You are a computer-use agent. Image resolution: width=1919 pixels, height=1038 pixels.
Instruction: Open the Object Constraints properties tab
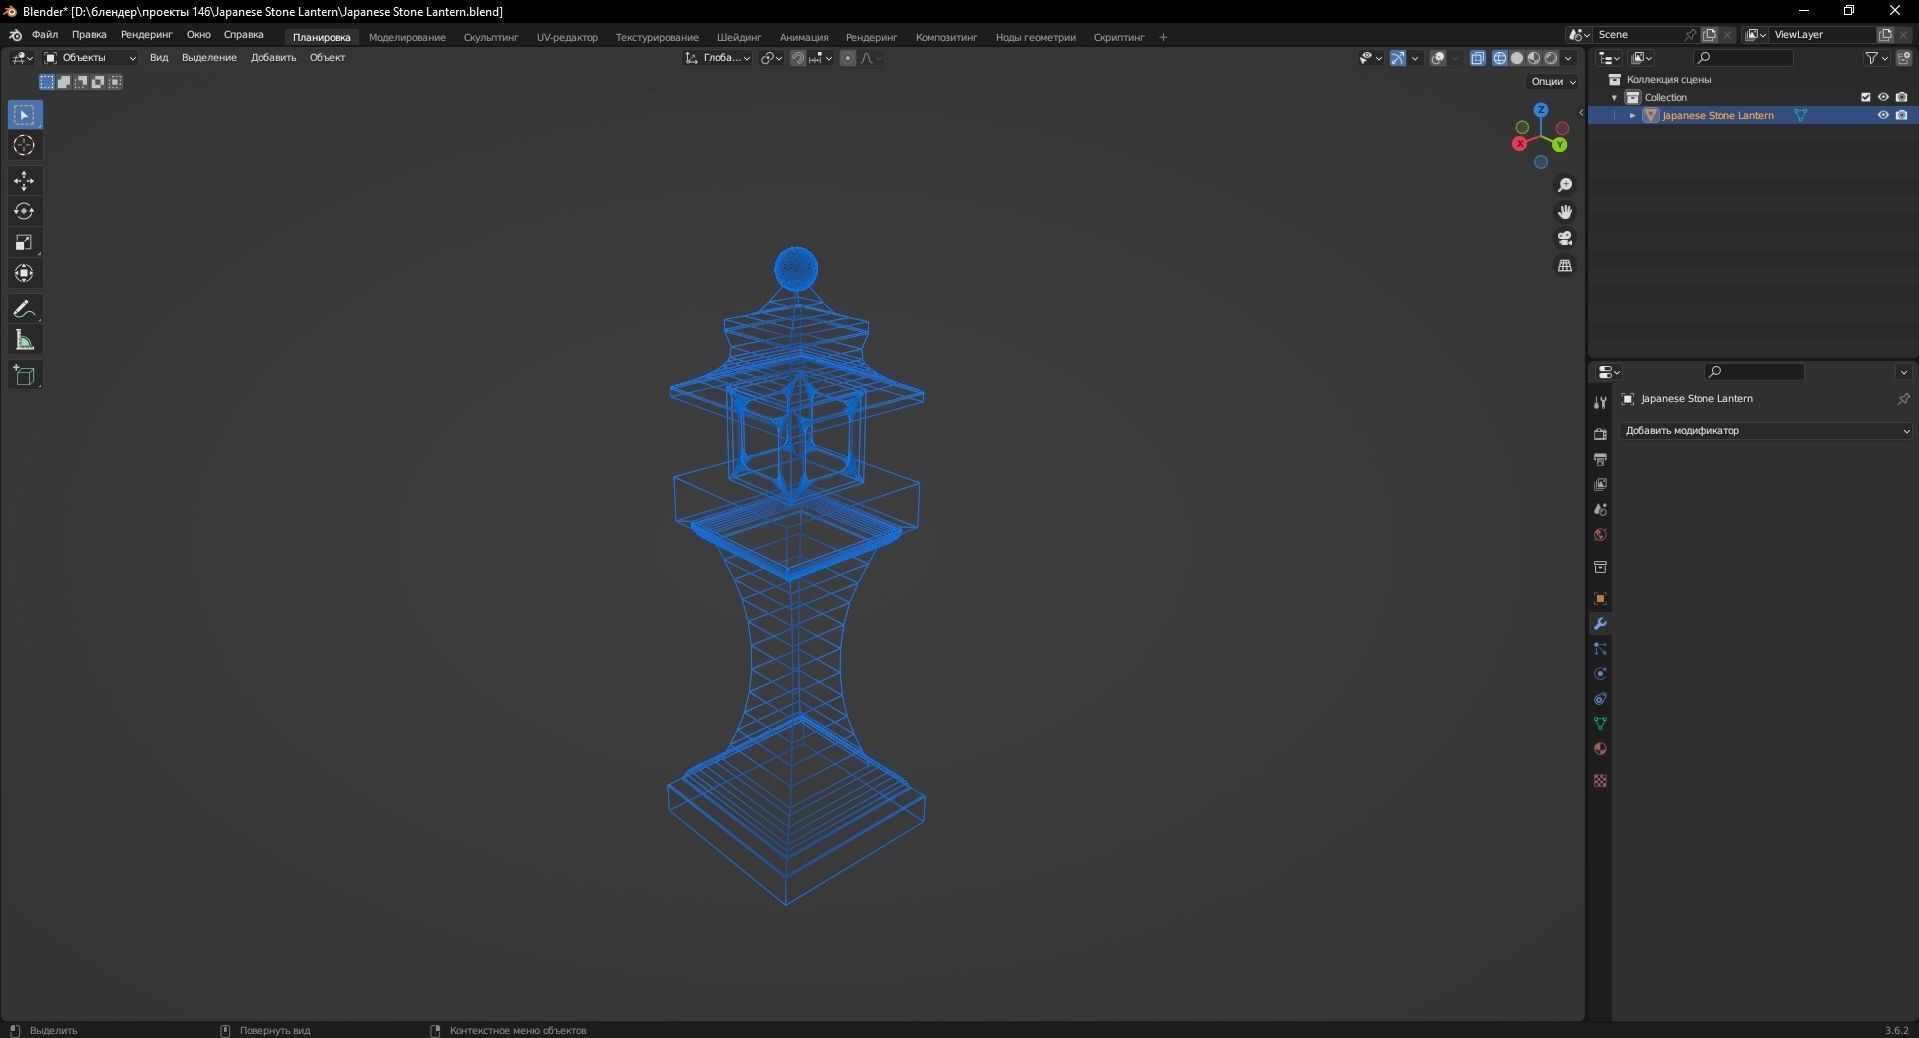(x=1600, y=699)
